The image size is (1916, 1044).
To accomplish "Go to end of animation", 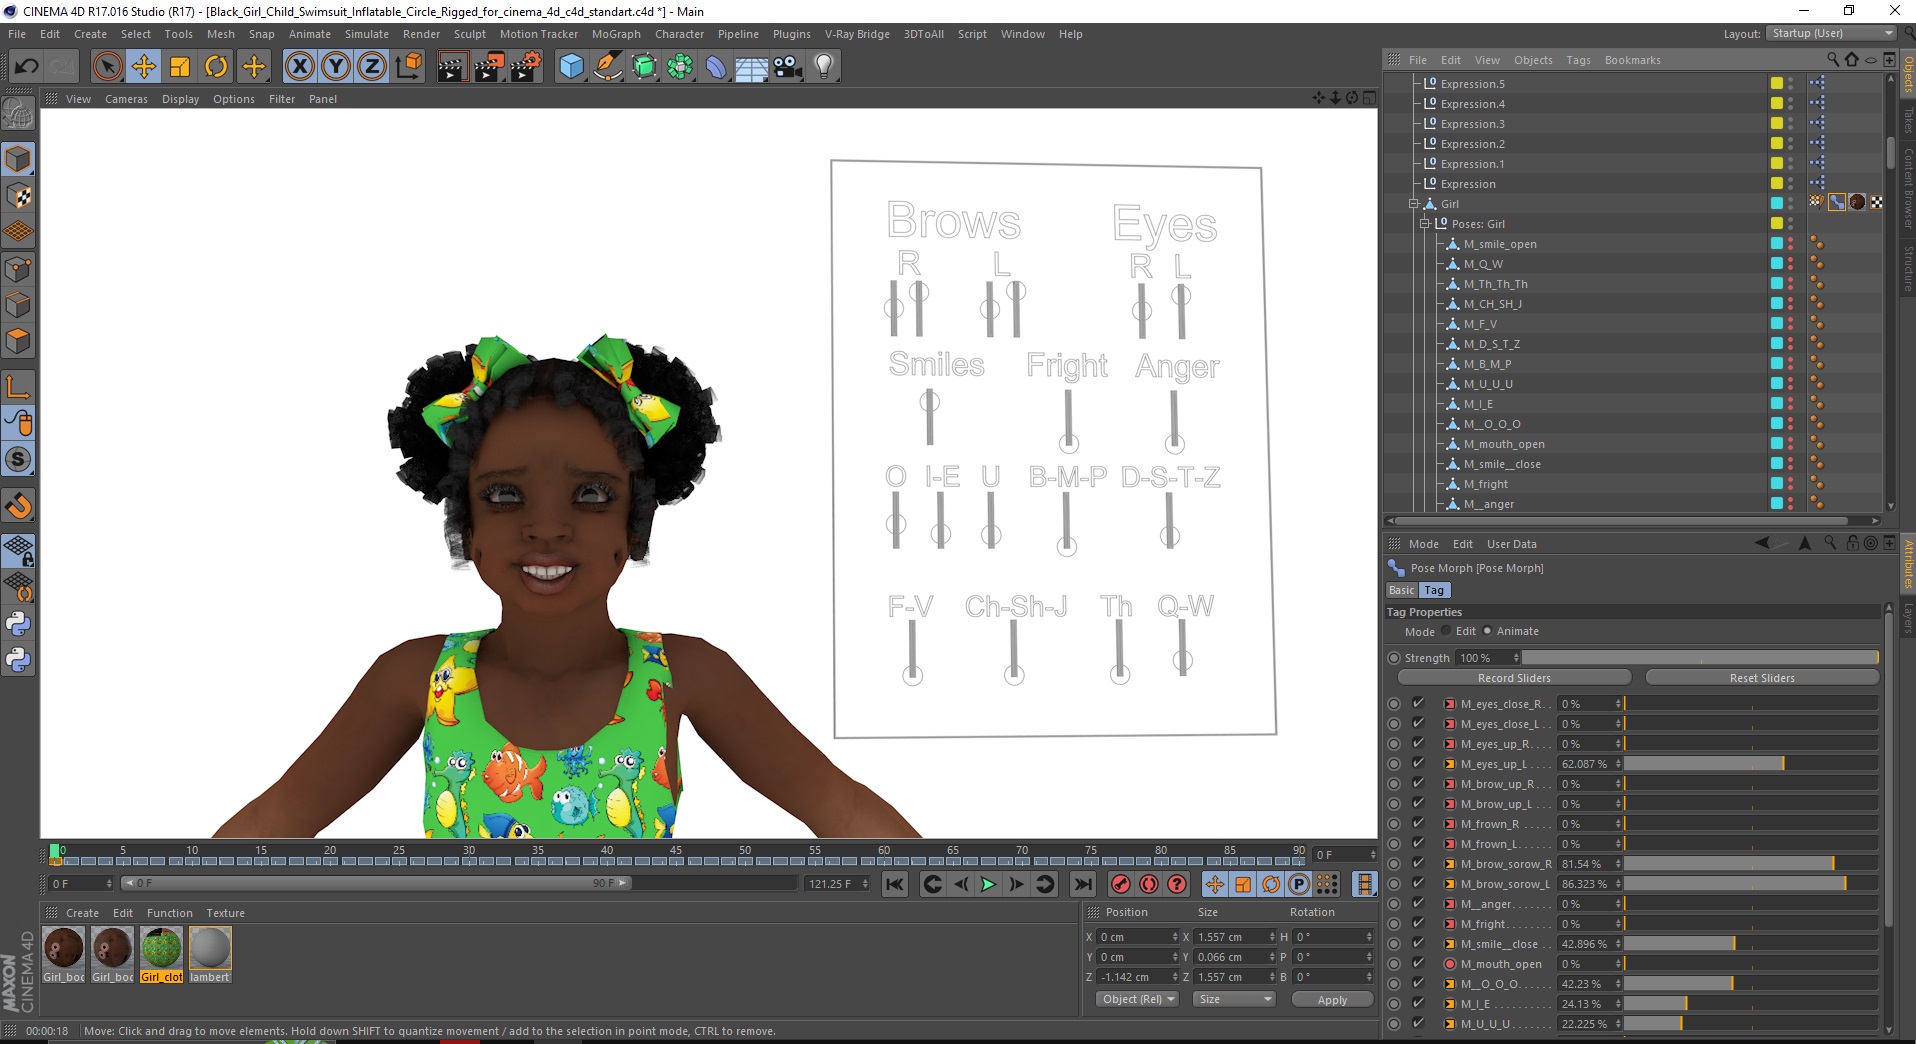I will tap(1083, 884).
